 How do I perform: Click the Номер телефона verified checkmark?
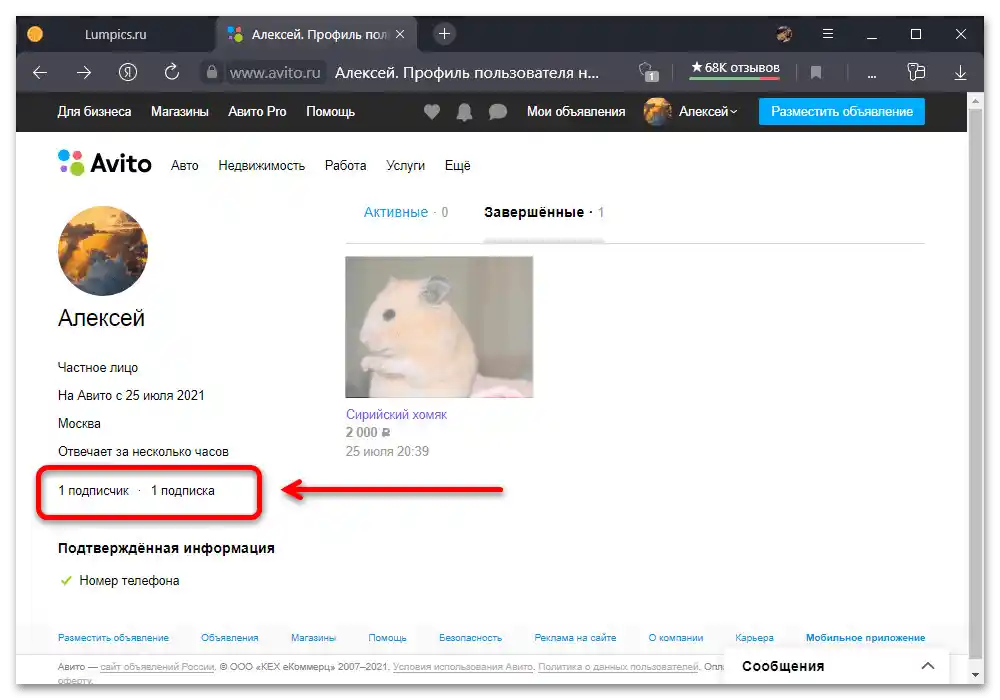pyautogui.click(x=66, y=581)
